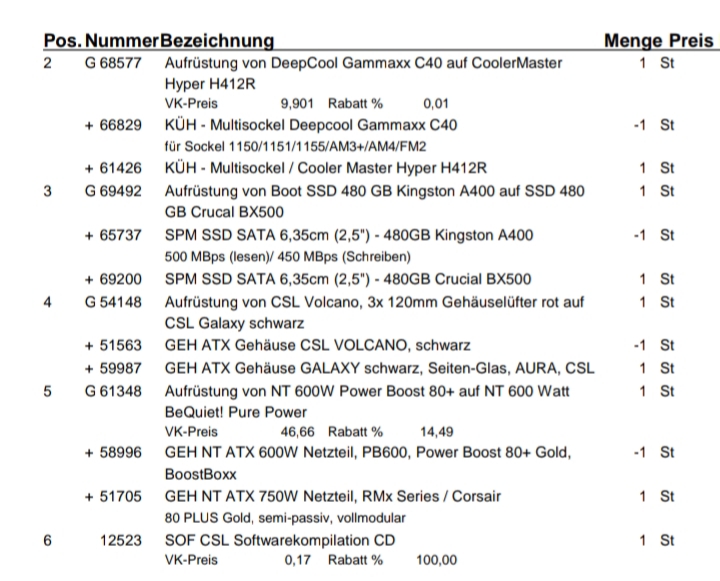Viewport: 720px width, 581px height.
Task: Select article number + 51563
Action: click(113, 345)
